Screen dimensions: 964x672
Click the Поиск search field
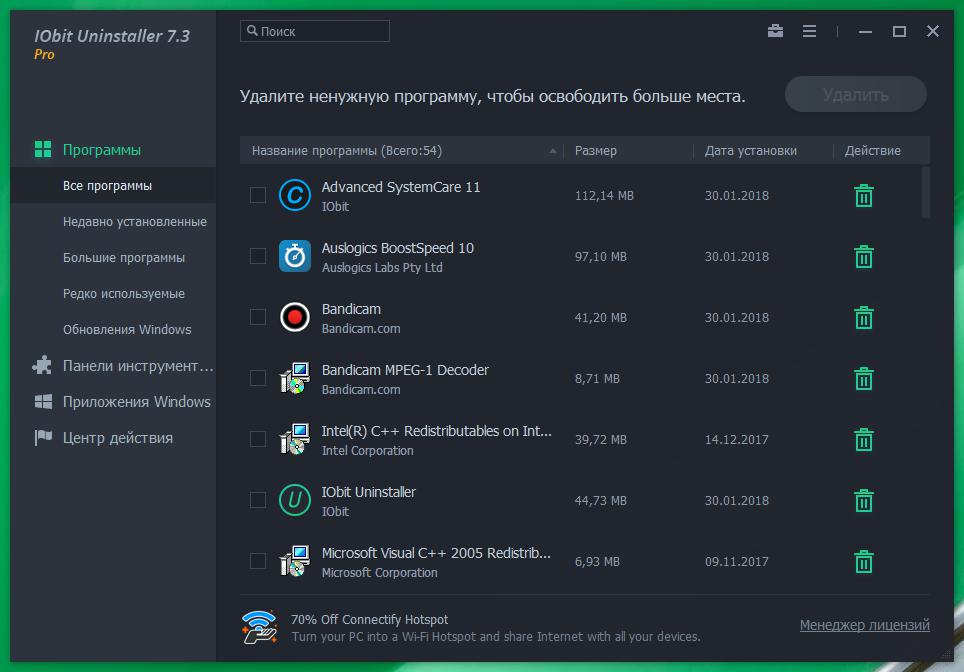[x=315, y=32]
